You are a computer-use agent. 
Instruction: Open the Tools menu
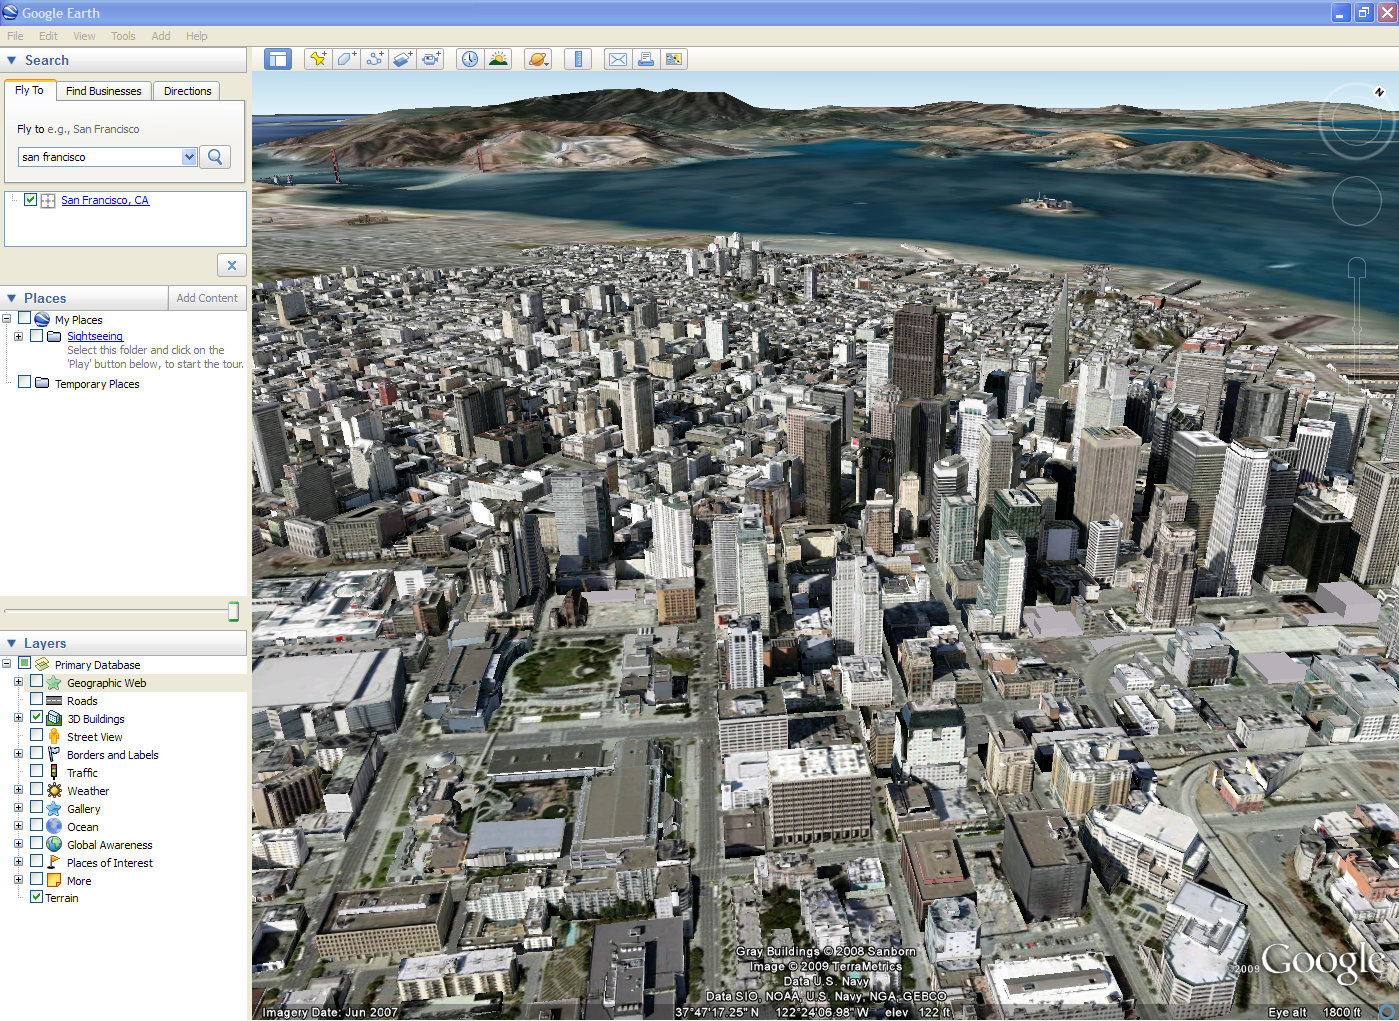(123, 36)
